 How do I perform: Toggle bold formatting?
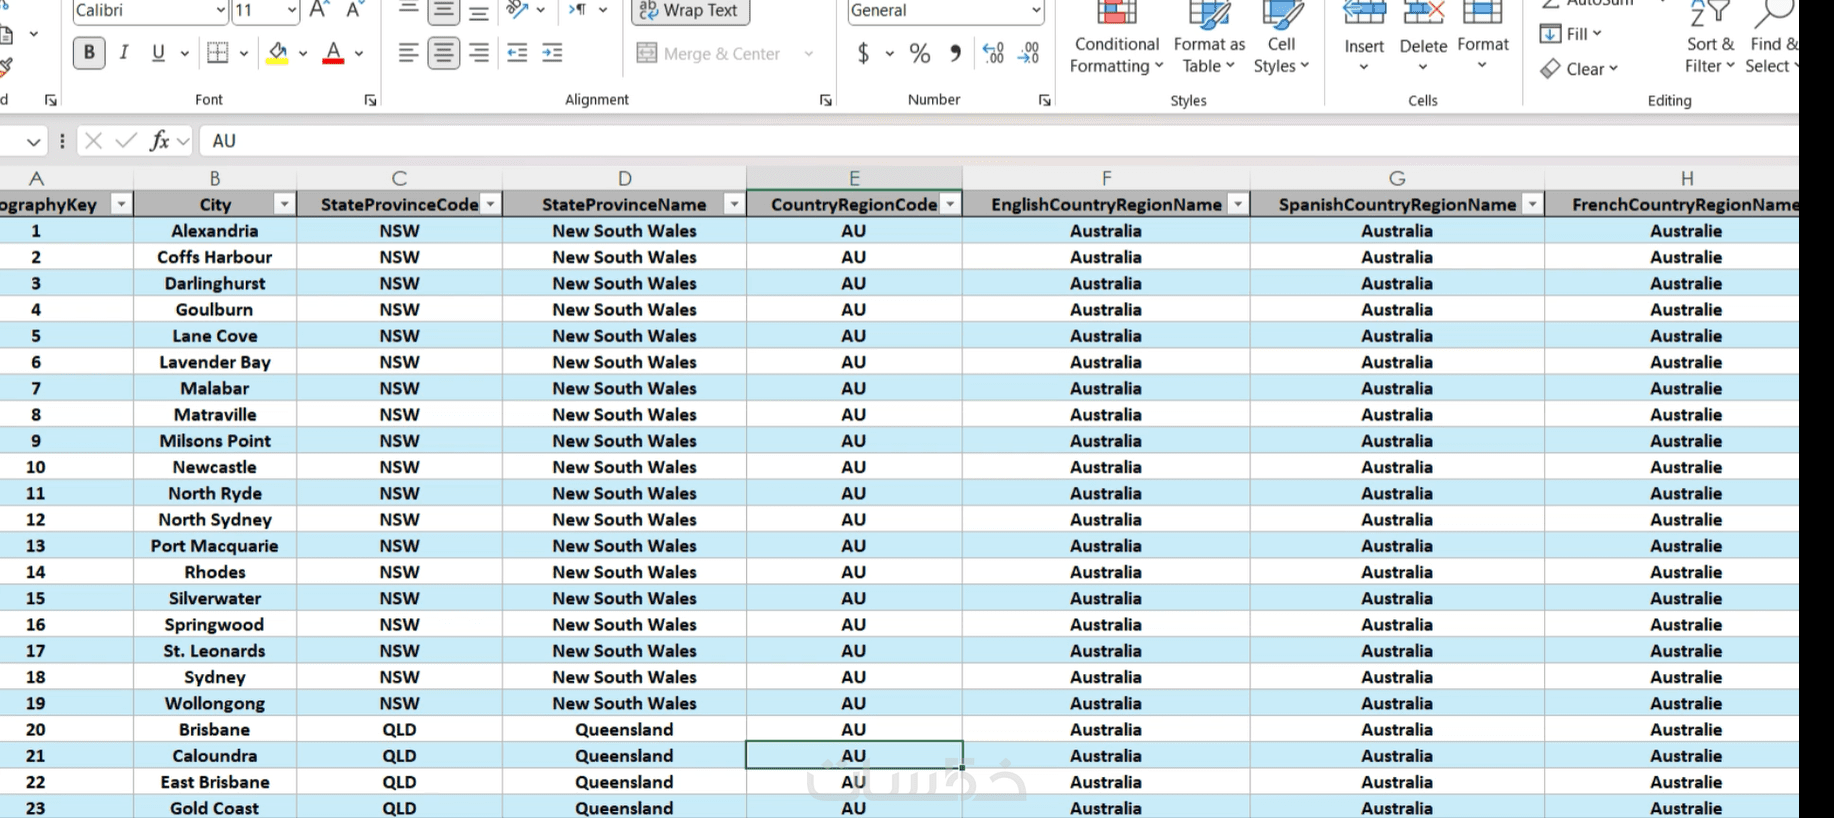[89, 53]
